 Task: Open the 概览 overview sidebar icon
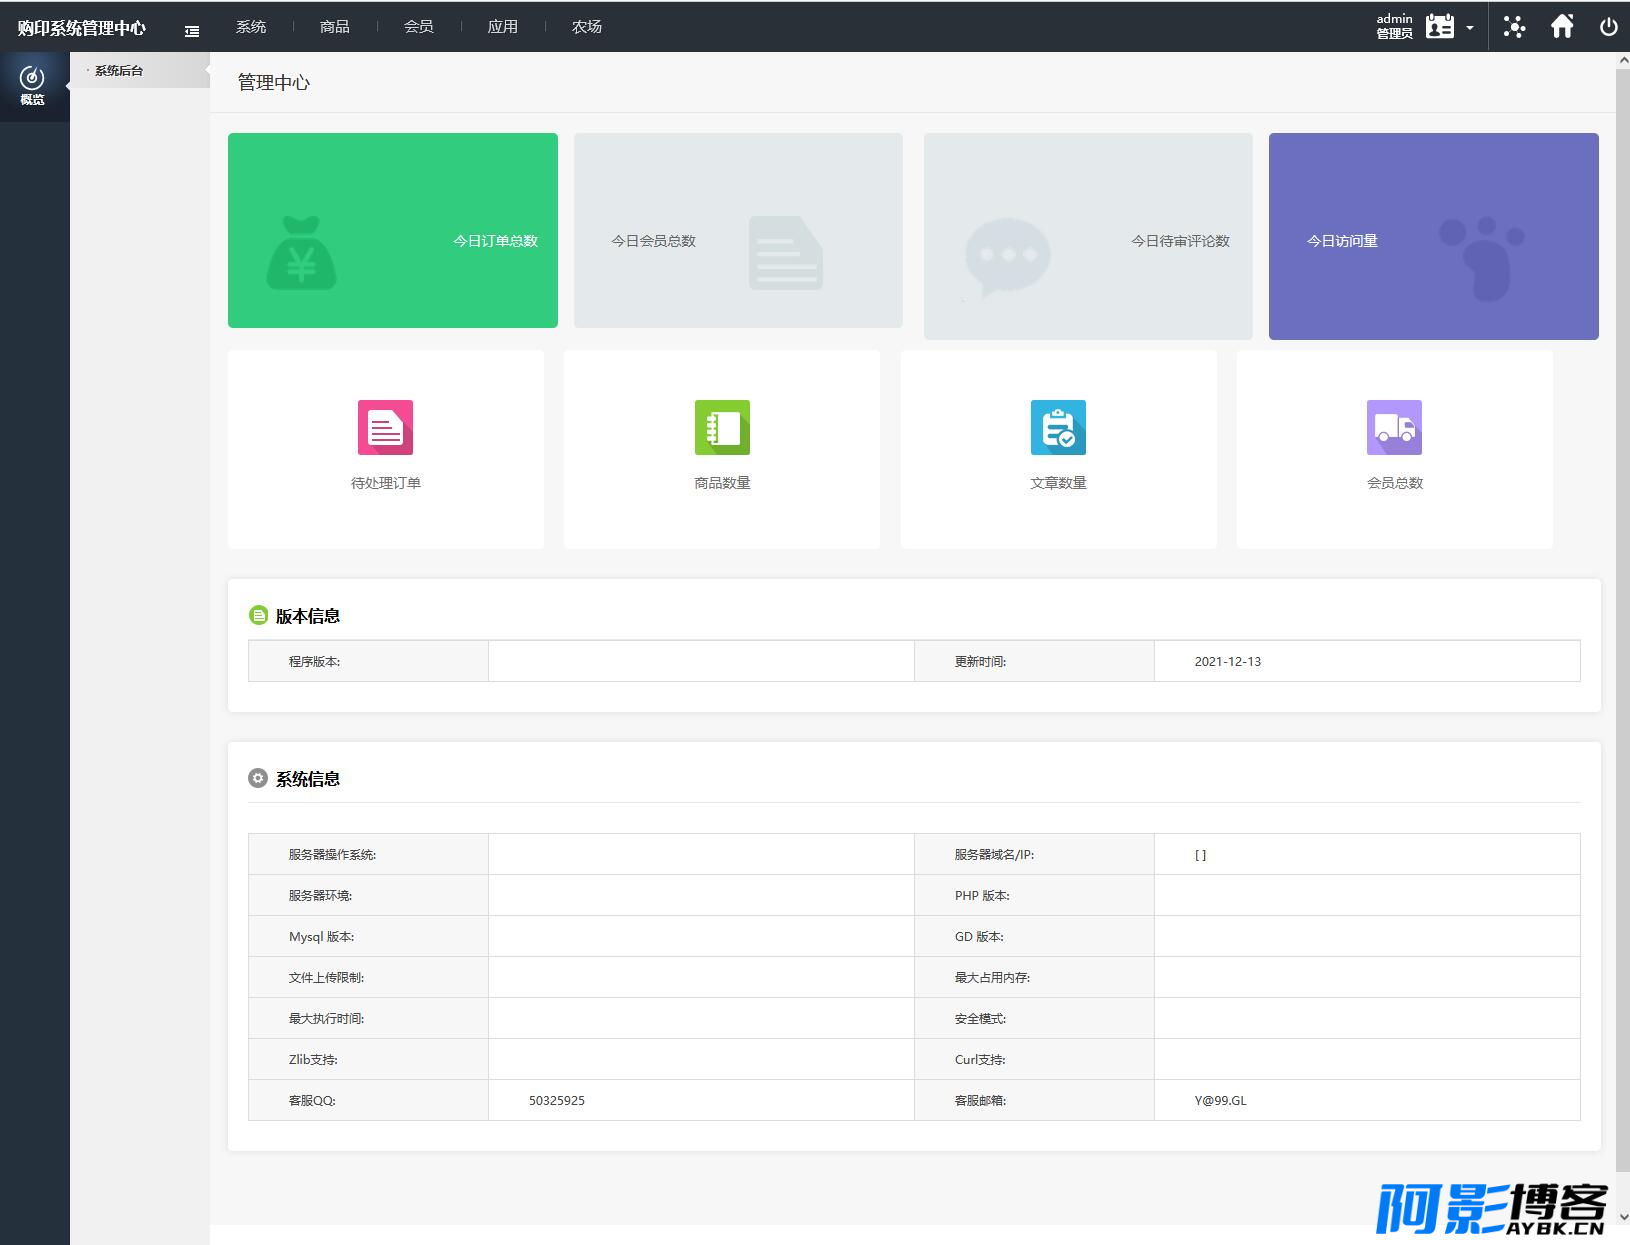(33, 86)
